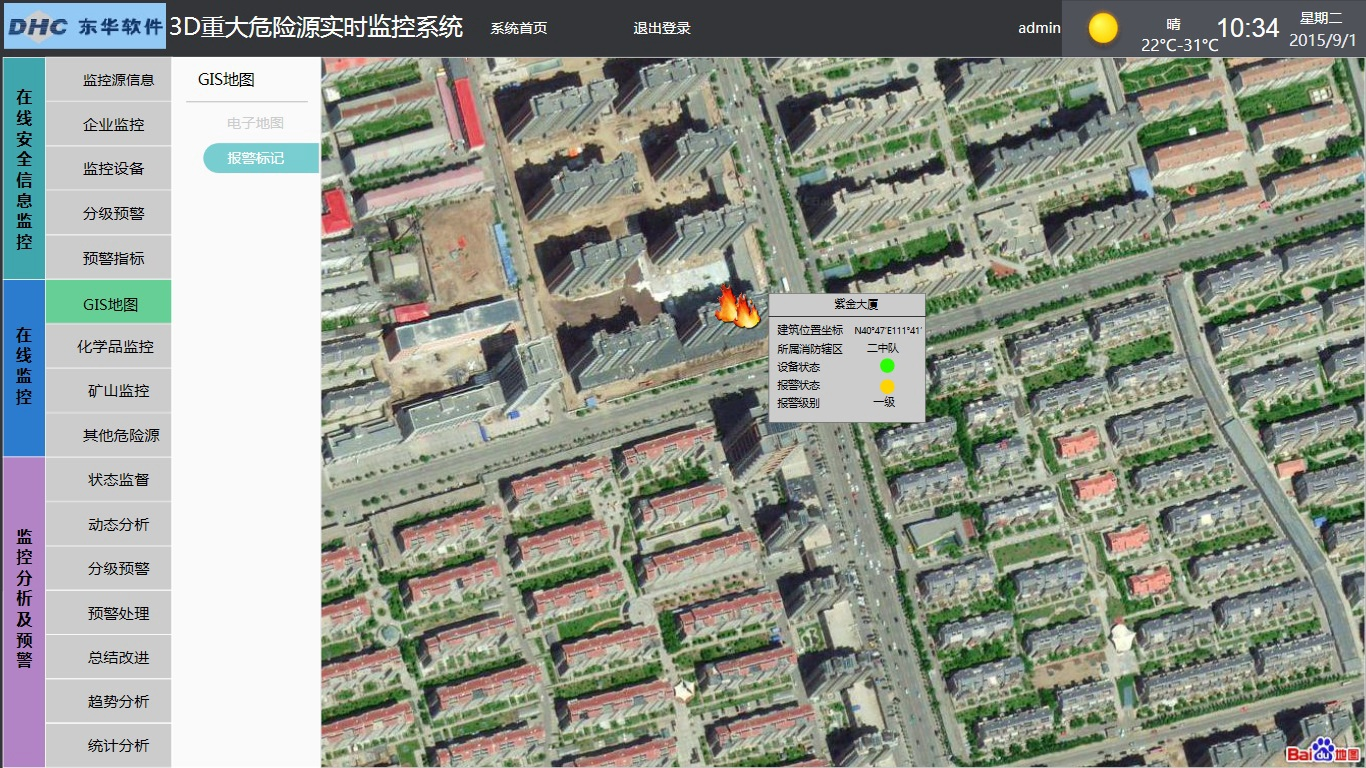Click the large fire alarm marker on map
This screenshot has width=1366, height=768.
click(738, 307)
